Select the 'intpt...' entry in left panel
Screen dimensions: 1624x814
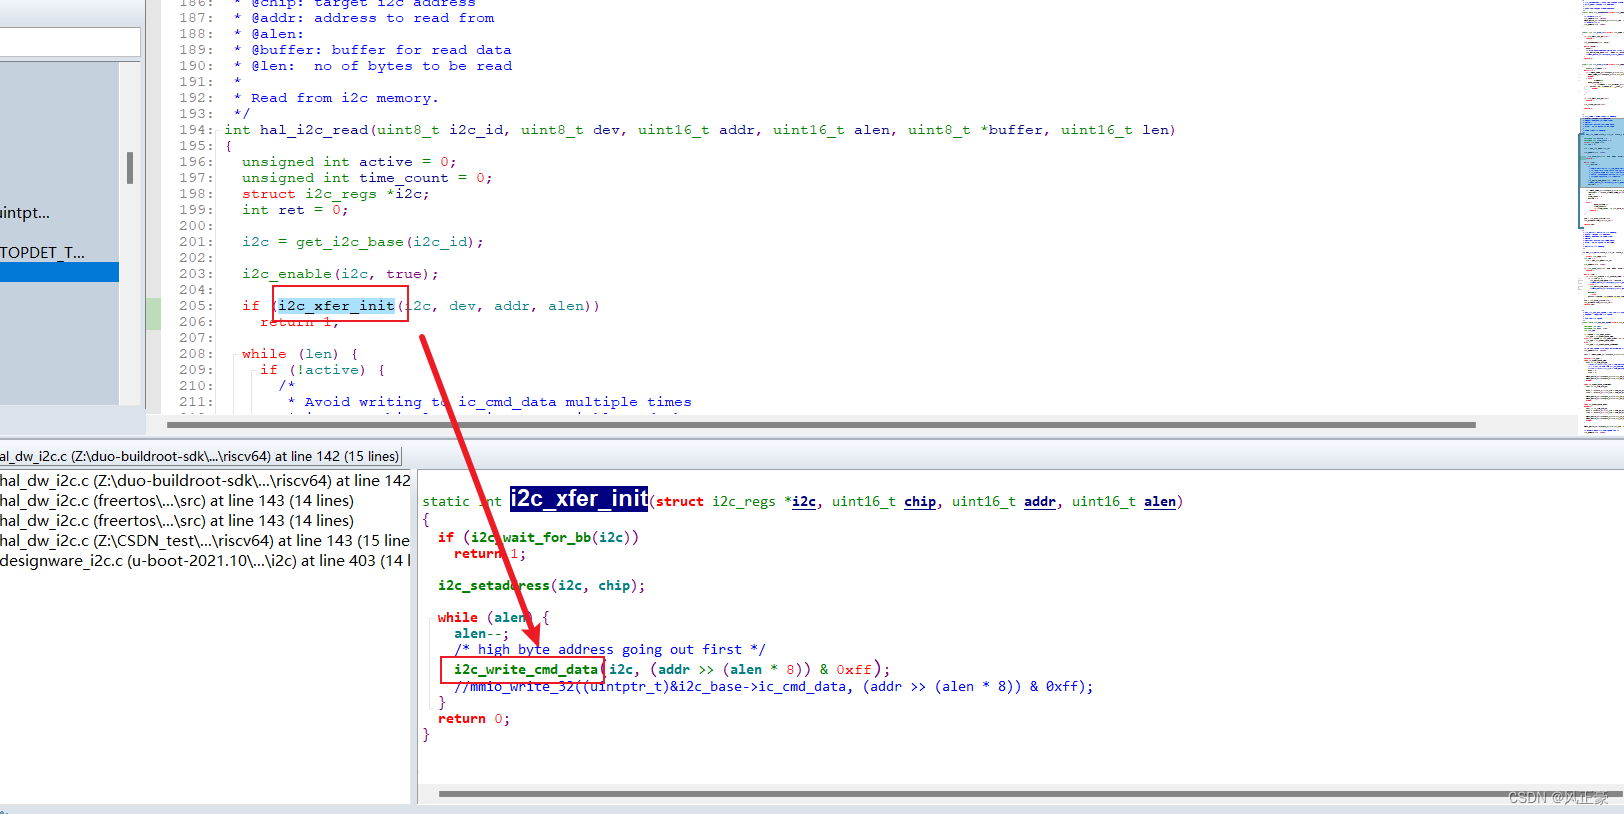coord(25,212)
